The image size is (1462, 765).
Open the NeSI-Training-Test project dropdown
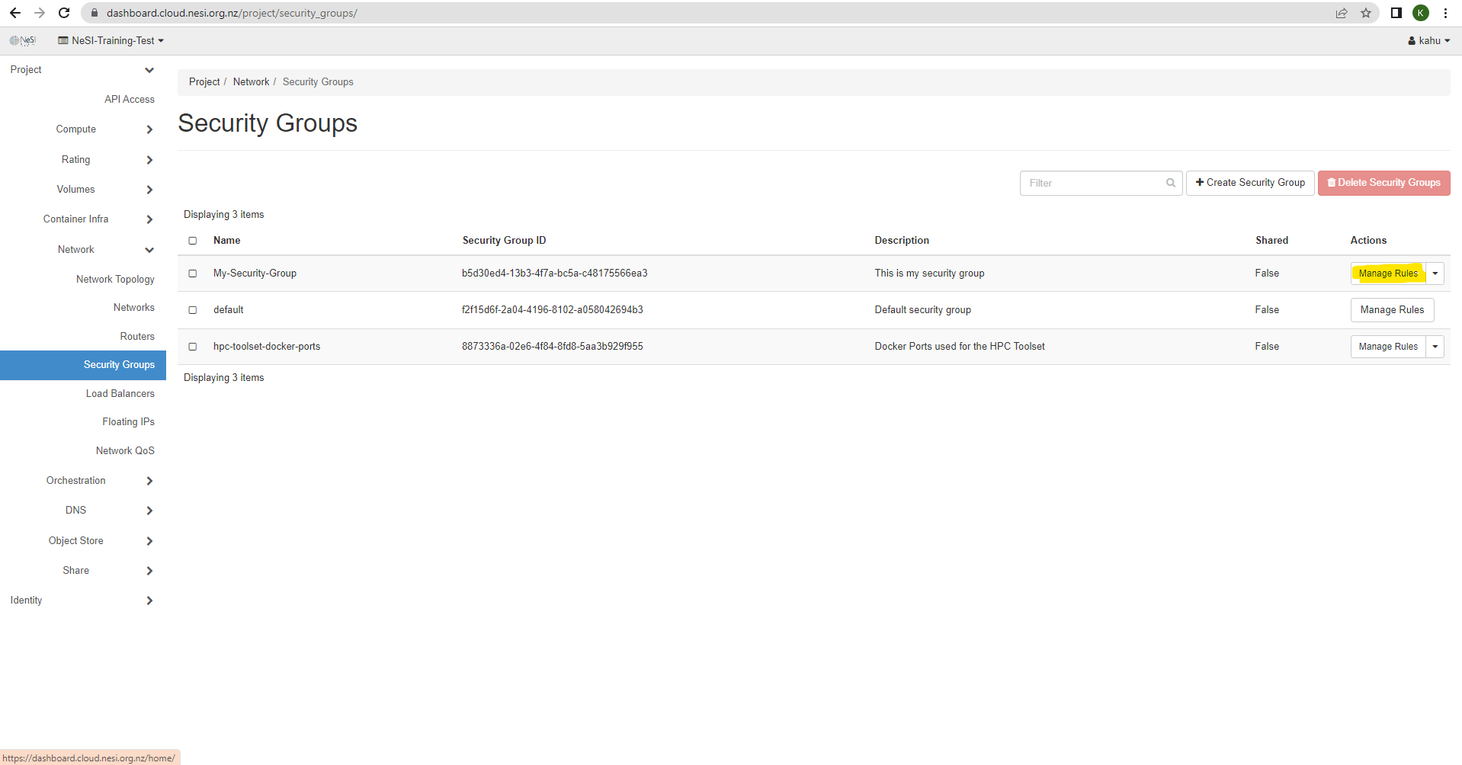tap(111, 41)
